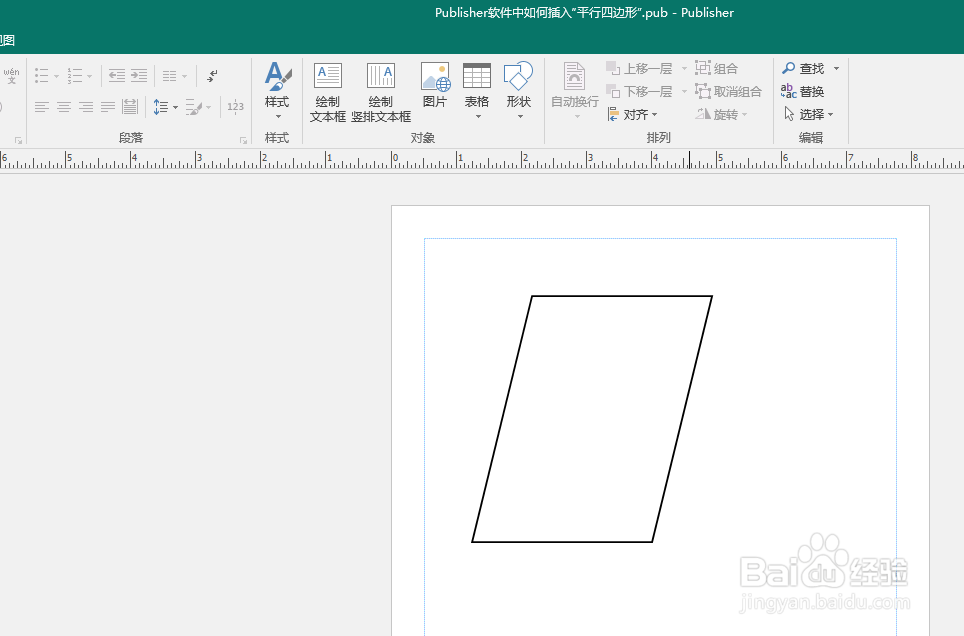Click the bullet list icon

click(41, 76)
